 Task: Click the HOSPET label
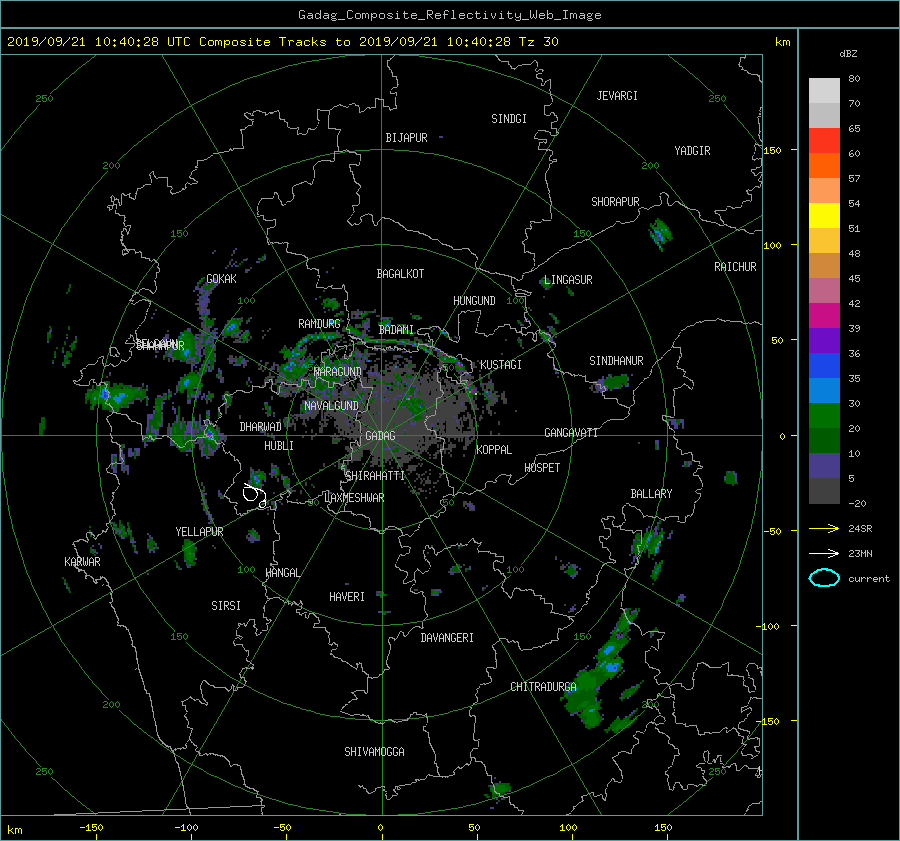[x=542, y=468]
